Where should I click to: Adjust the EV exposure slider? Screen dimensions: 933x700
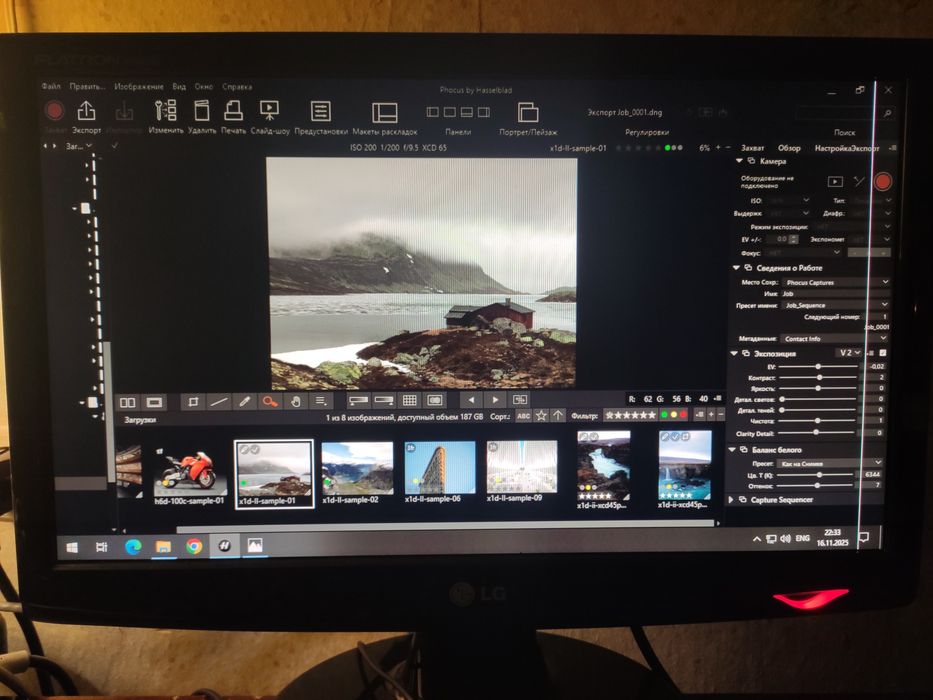pos(818,367)
